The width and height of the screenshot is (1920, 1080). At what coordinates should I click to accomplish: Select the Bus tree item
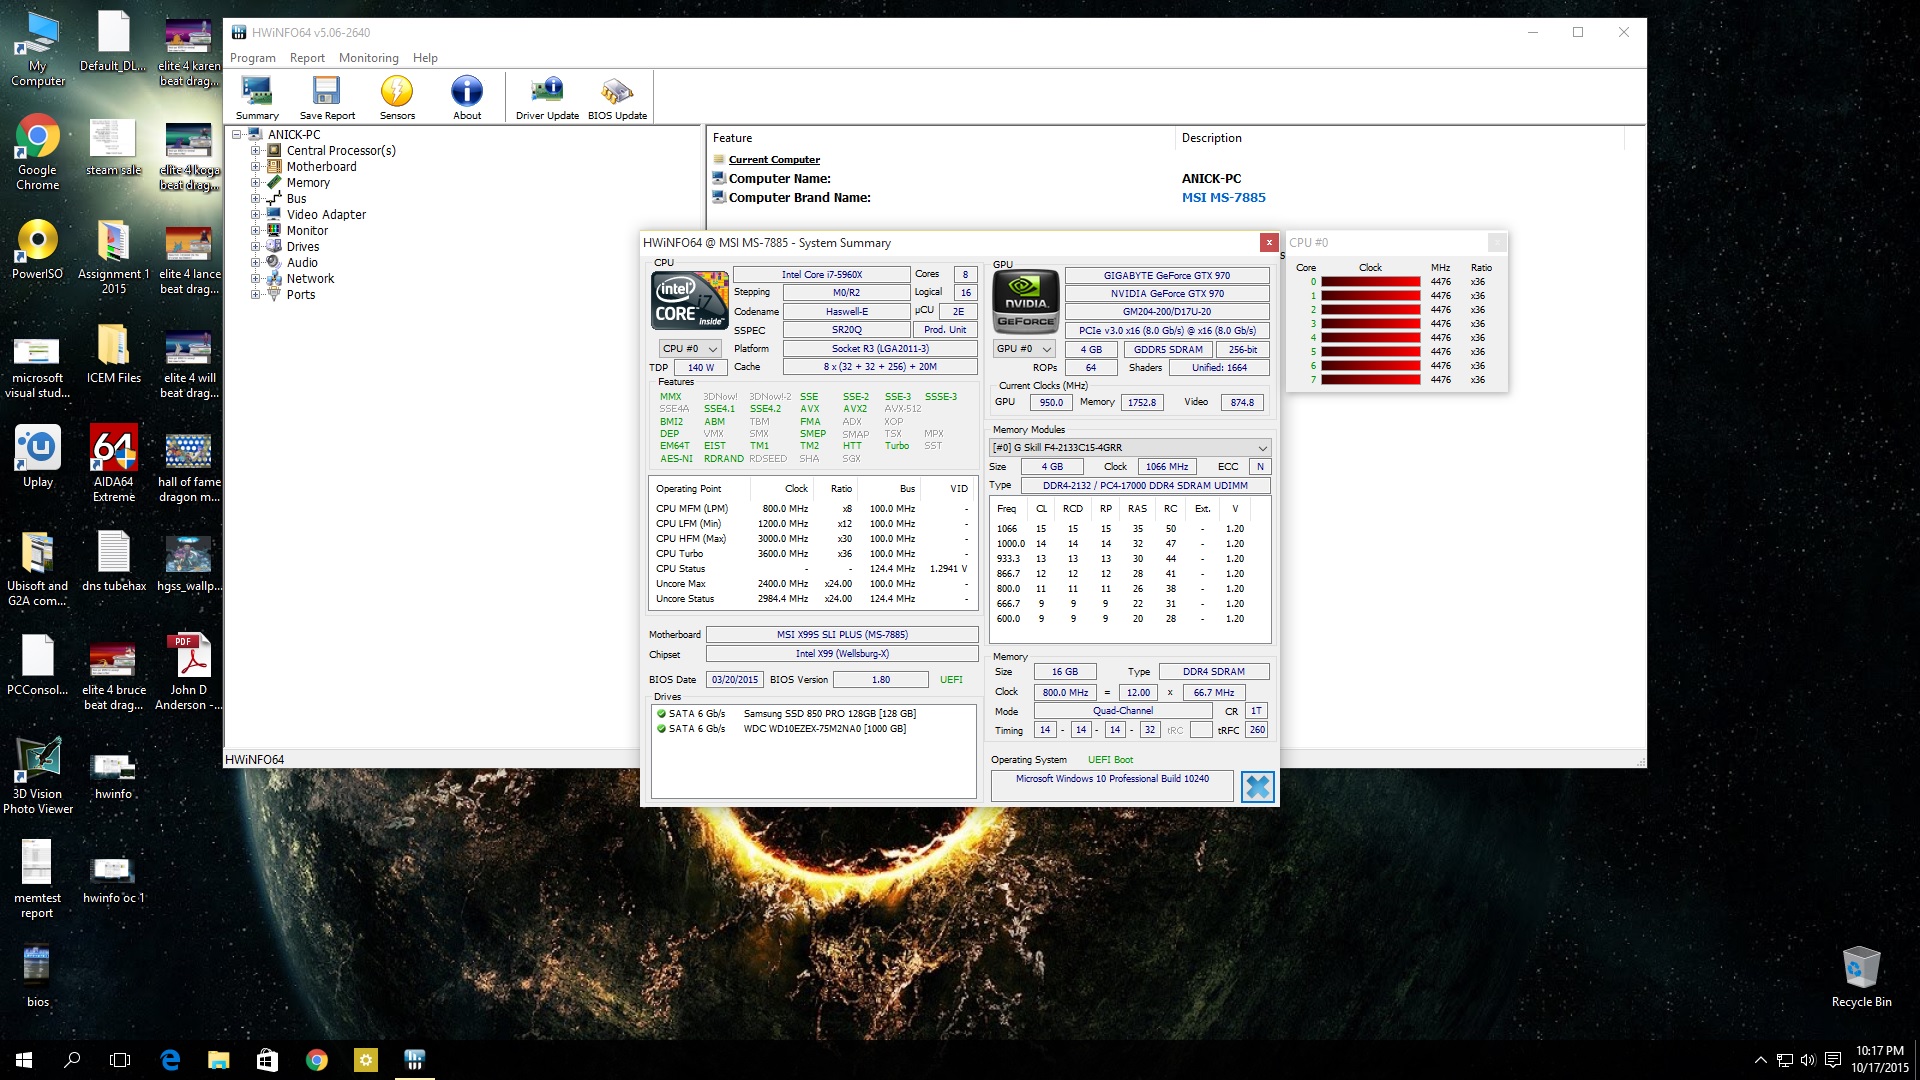click(x=296, y=199)
